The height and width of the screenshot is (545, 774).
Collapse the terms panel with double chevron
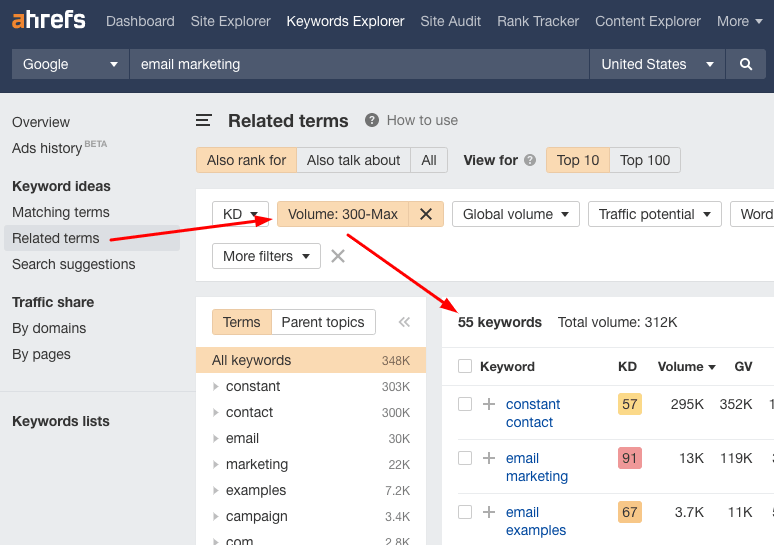[x=404, y=322]
